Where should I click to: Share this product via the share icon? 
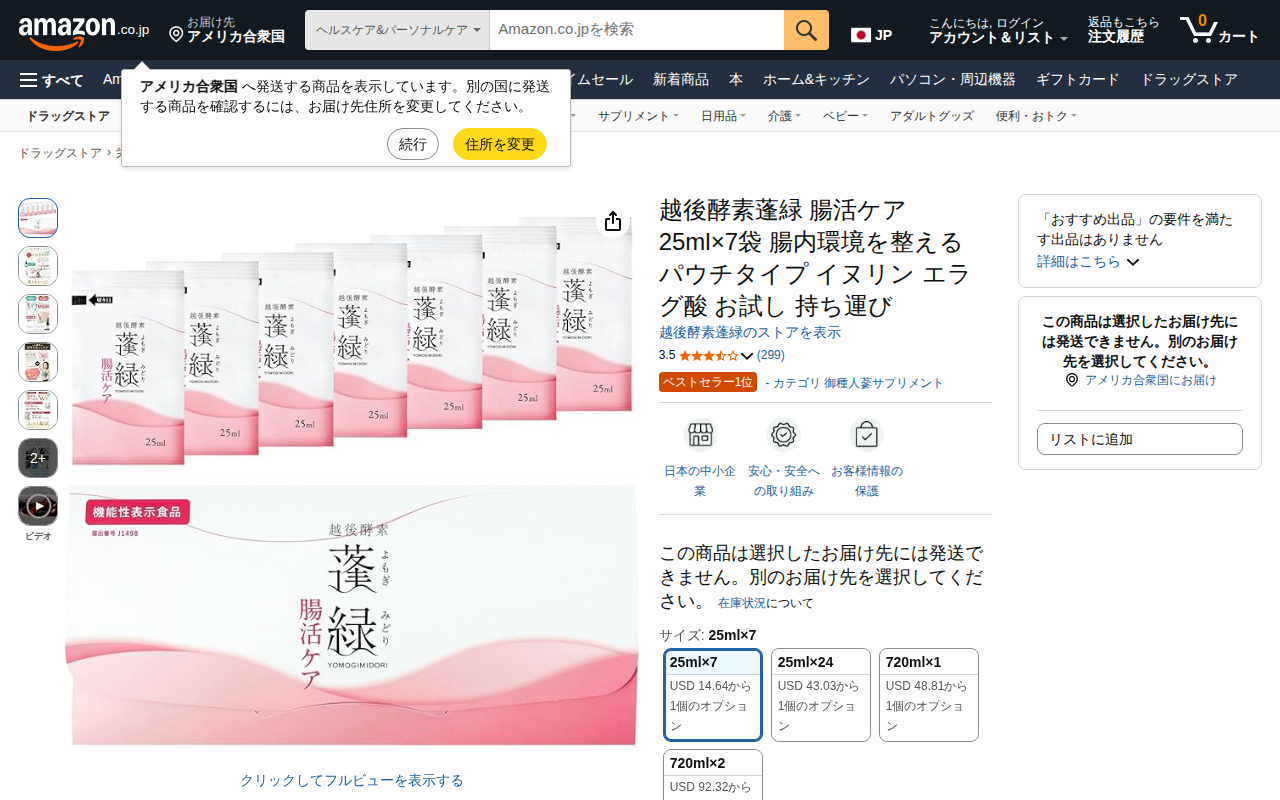[613, 222]
